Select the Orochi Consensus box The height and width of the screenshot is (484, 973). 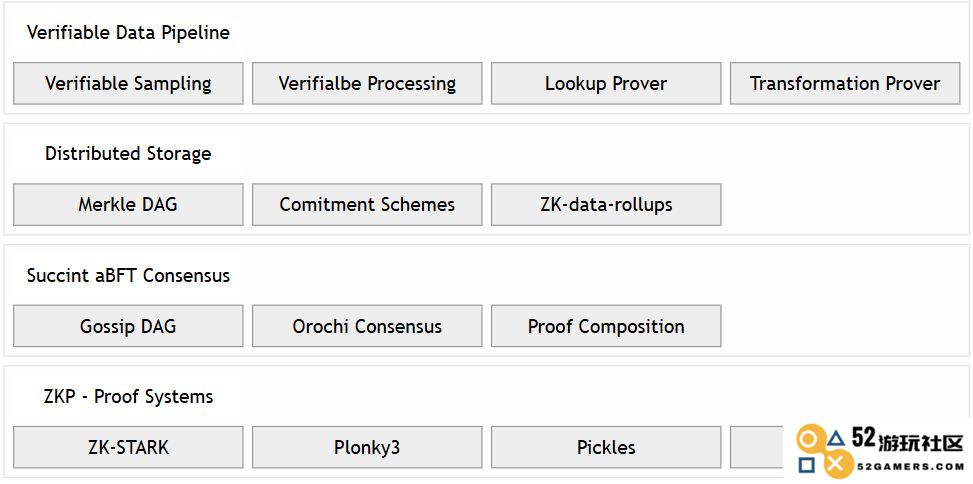[367, 326]
